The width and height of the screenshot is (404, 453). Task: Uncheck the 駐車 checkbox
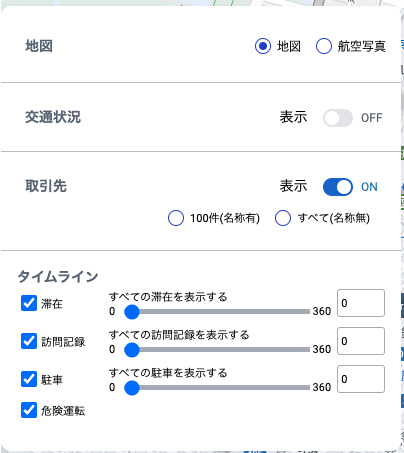[x=29, y=379]
